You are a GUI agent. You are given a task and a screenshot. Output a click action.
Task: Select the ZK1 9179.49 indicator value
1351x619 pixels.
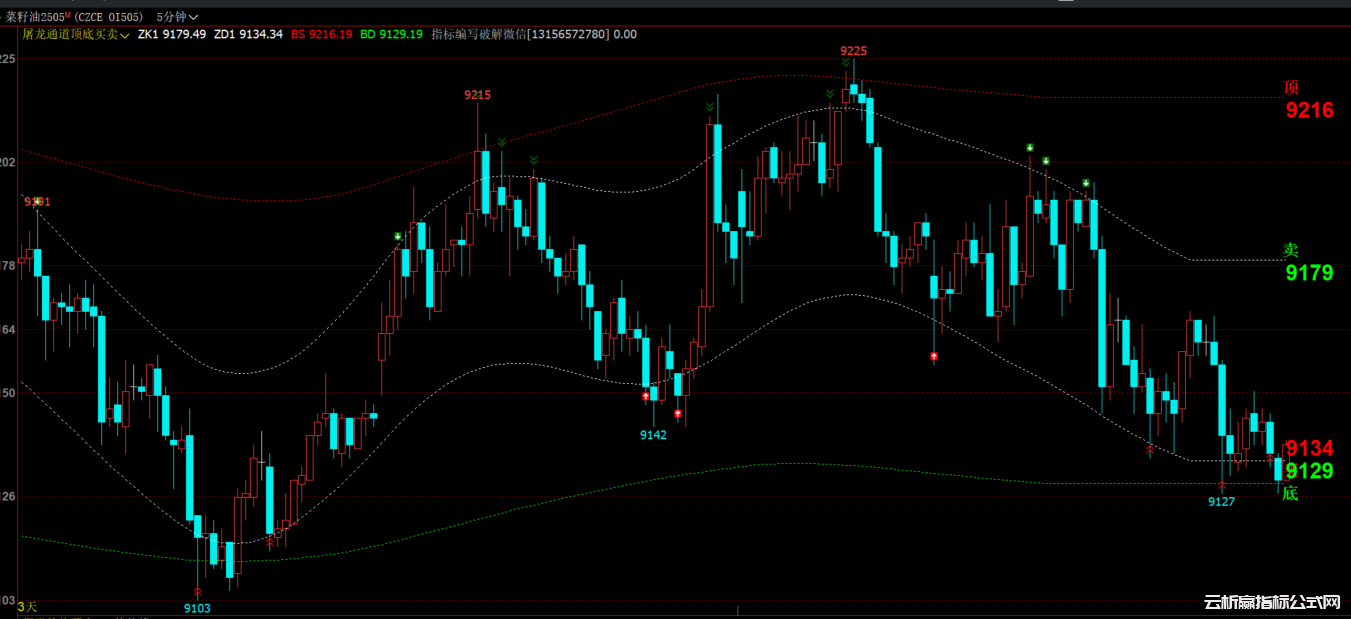(172, 34)
